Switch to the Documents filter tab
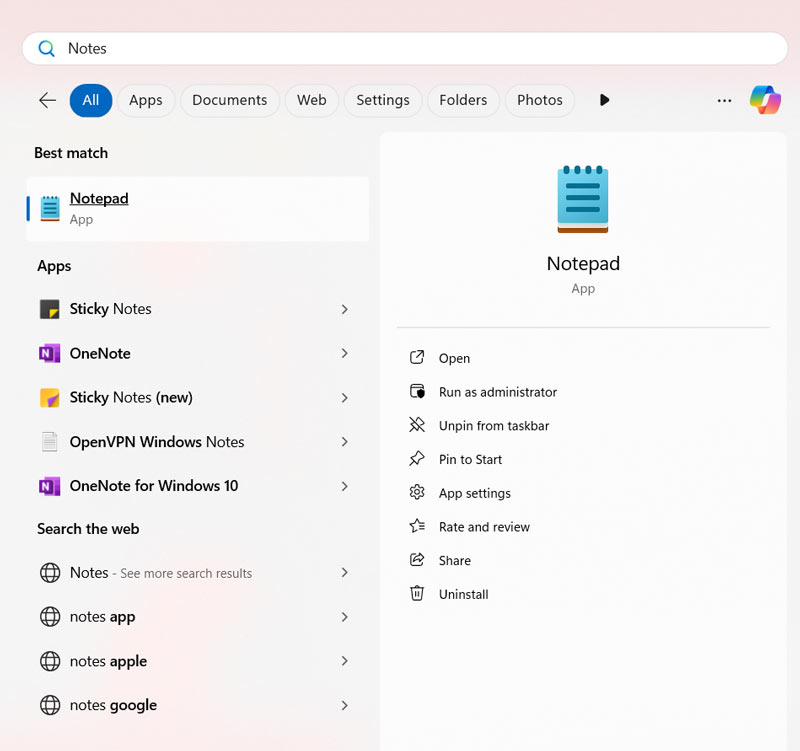 (x=230, y=100)
